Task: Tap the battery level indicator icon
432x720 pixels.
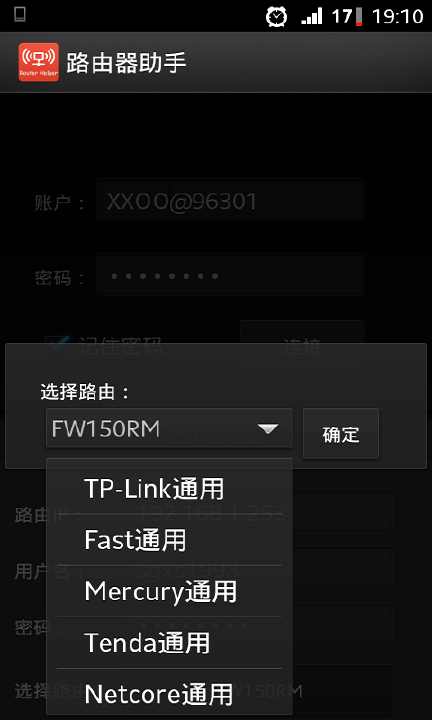Action: pyautogui.click(x=359, y=17)
